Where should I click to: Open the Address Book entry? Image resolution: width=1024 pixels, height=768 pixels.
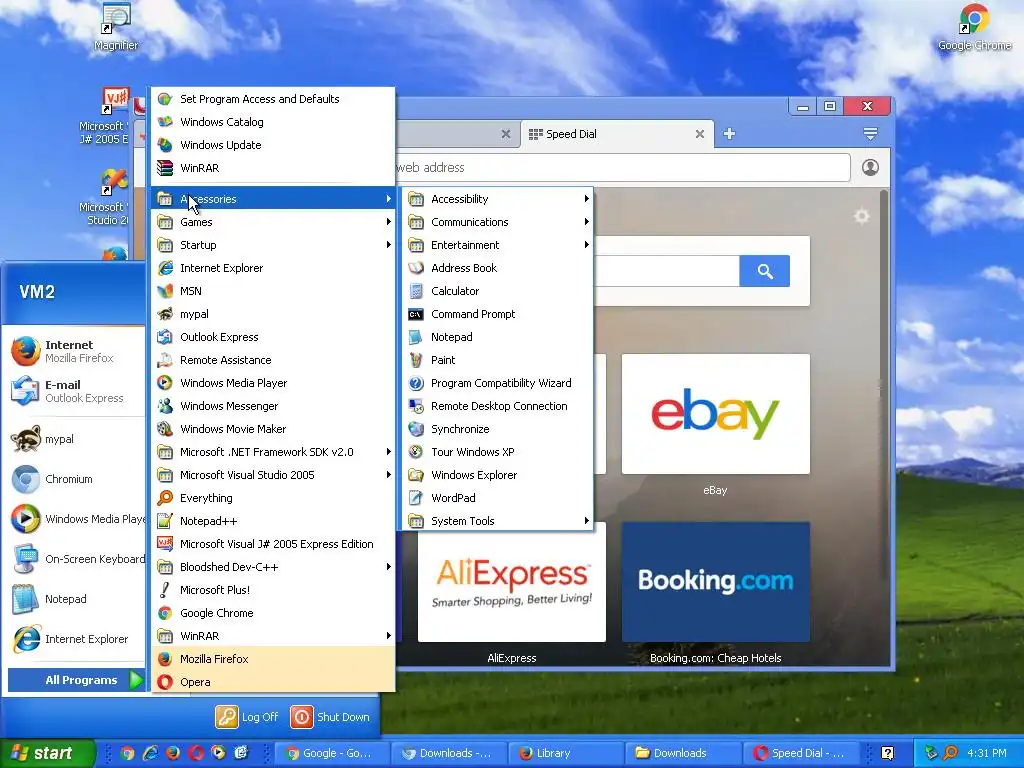click(498, 268)
